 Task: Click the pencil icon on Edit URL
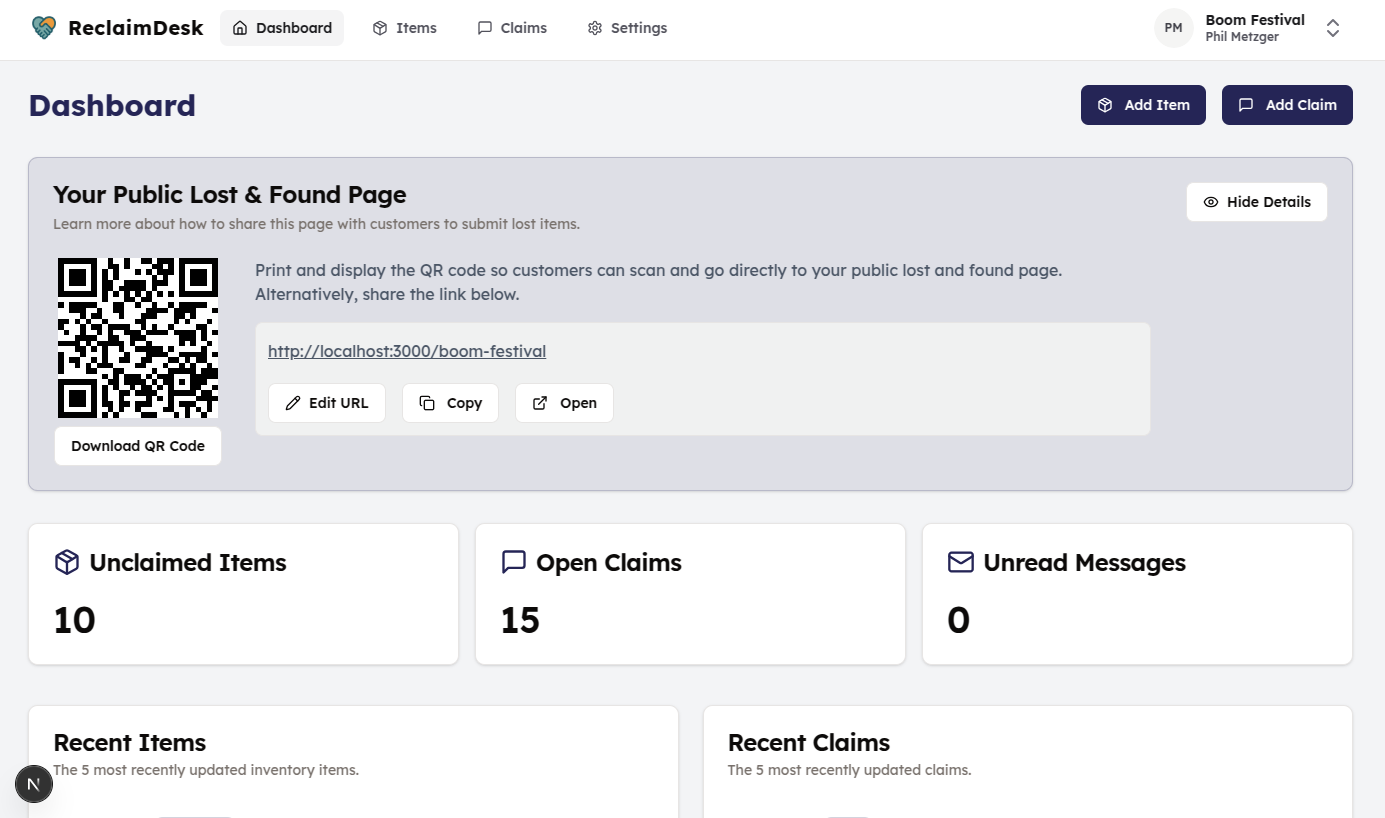pyautogui.click(x=293, y=402)
